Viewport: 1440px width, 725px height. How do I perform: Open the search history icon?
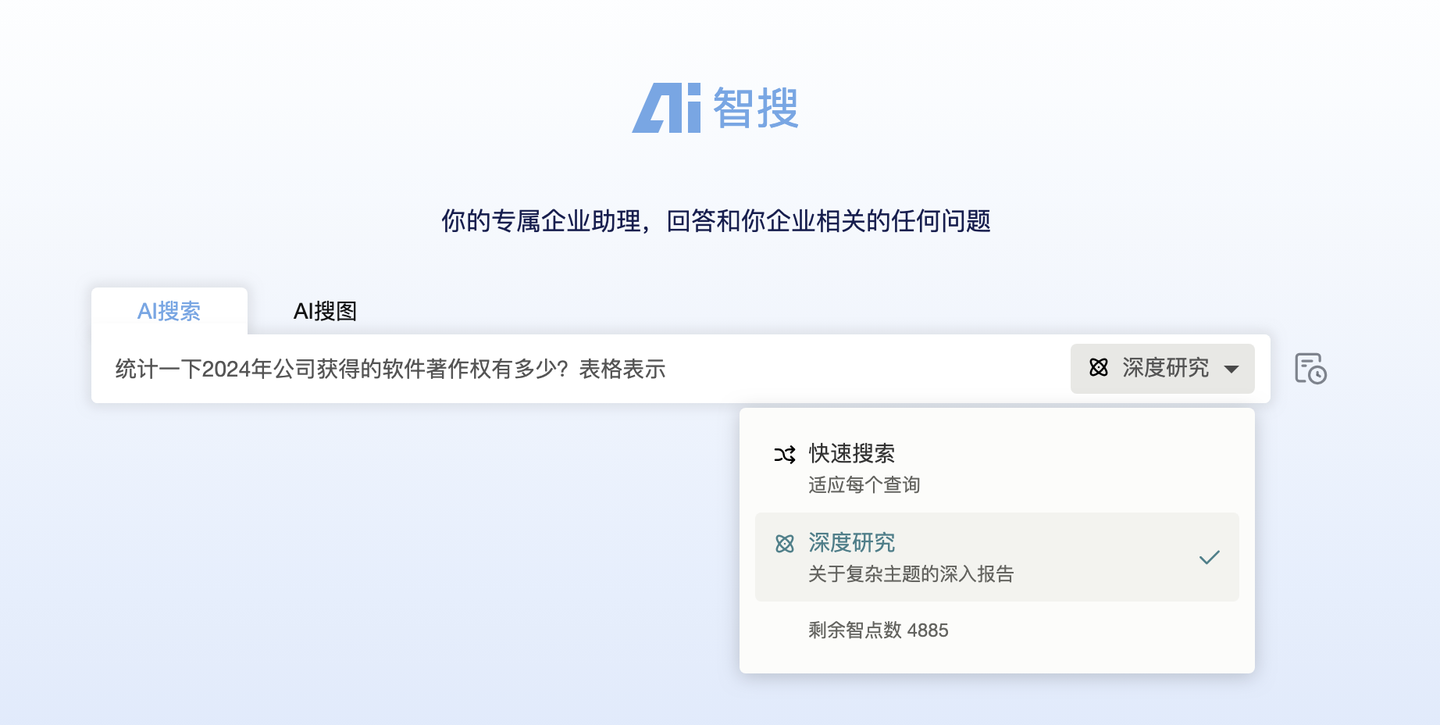[x=1310, y=368]
